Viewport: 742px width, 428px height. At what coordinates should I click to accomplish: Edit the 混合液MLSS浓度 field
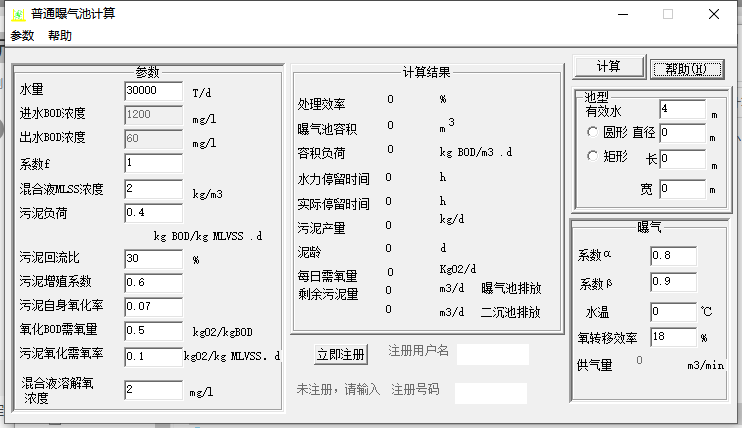(x=153, y=188)
